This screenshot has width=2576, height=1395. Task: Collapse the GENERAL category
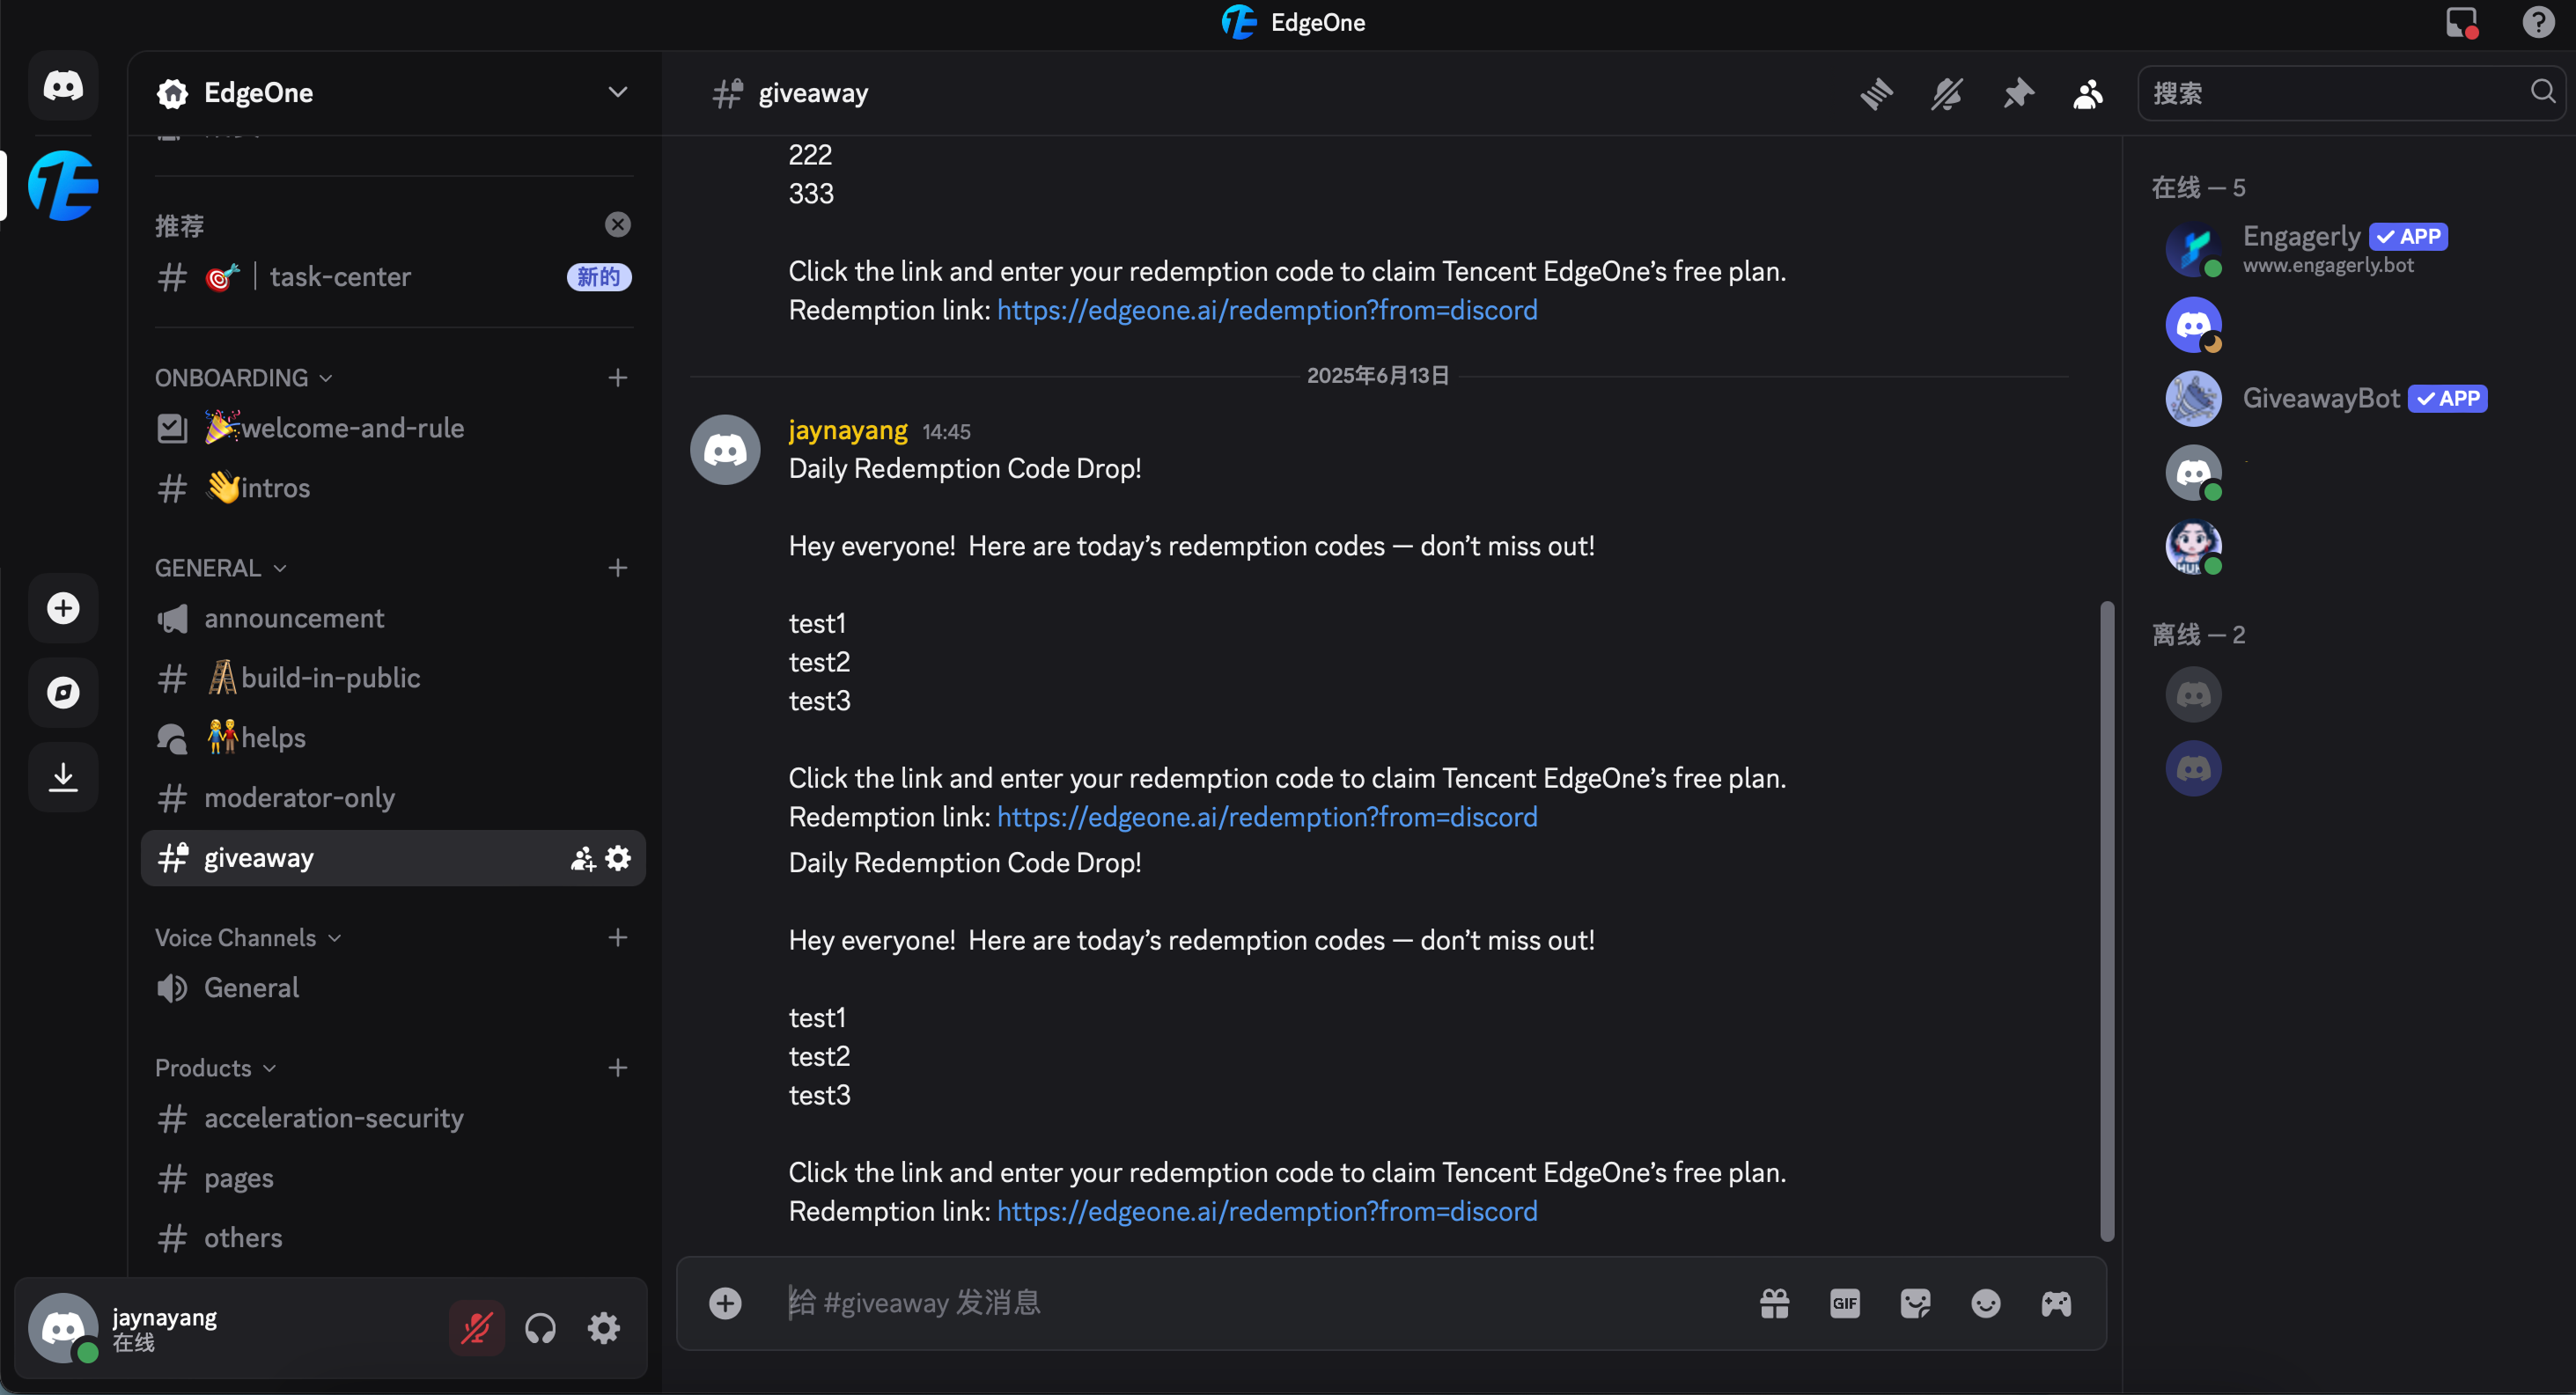[220, 568]
